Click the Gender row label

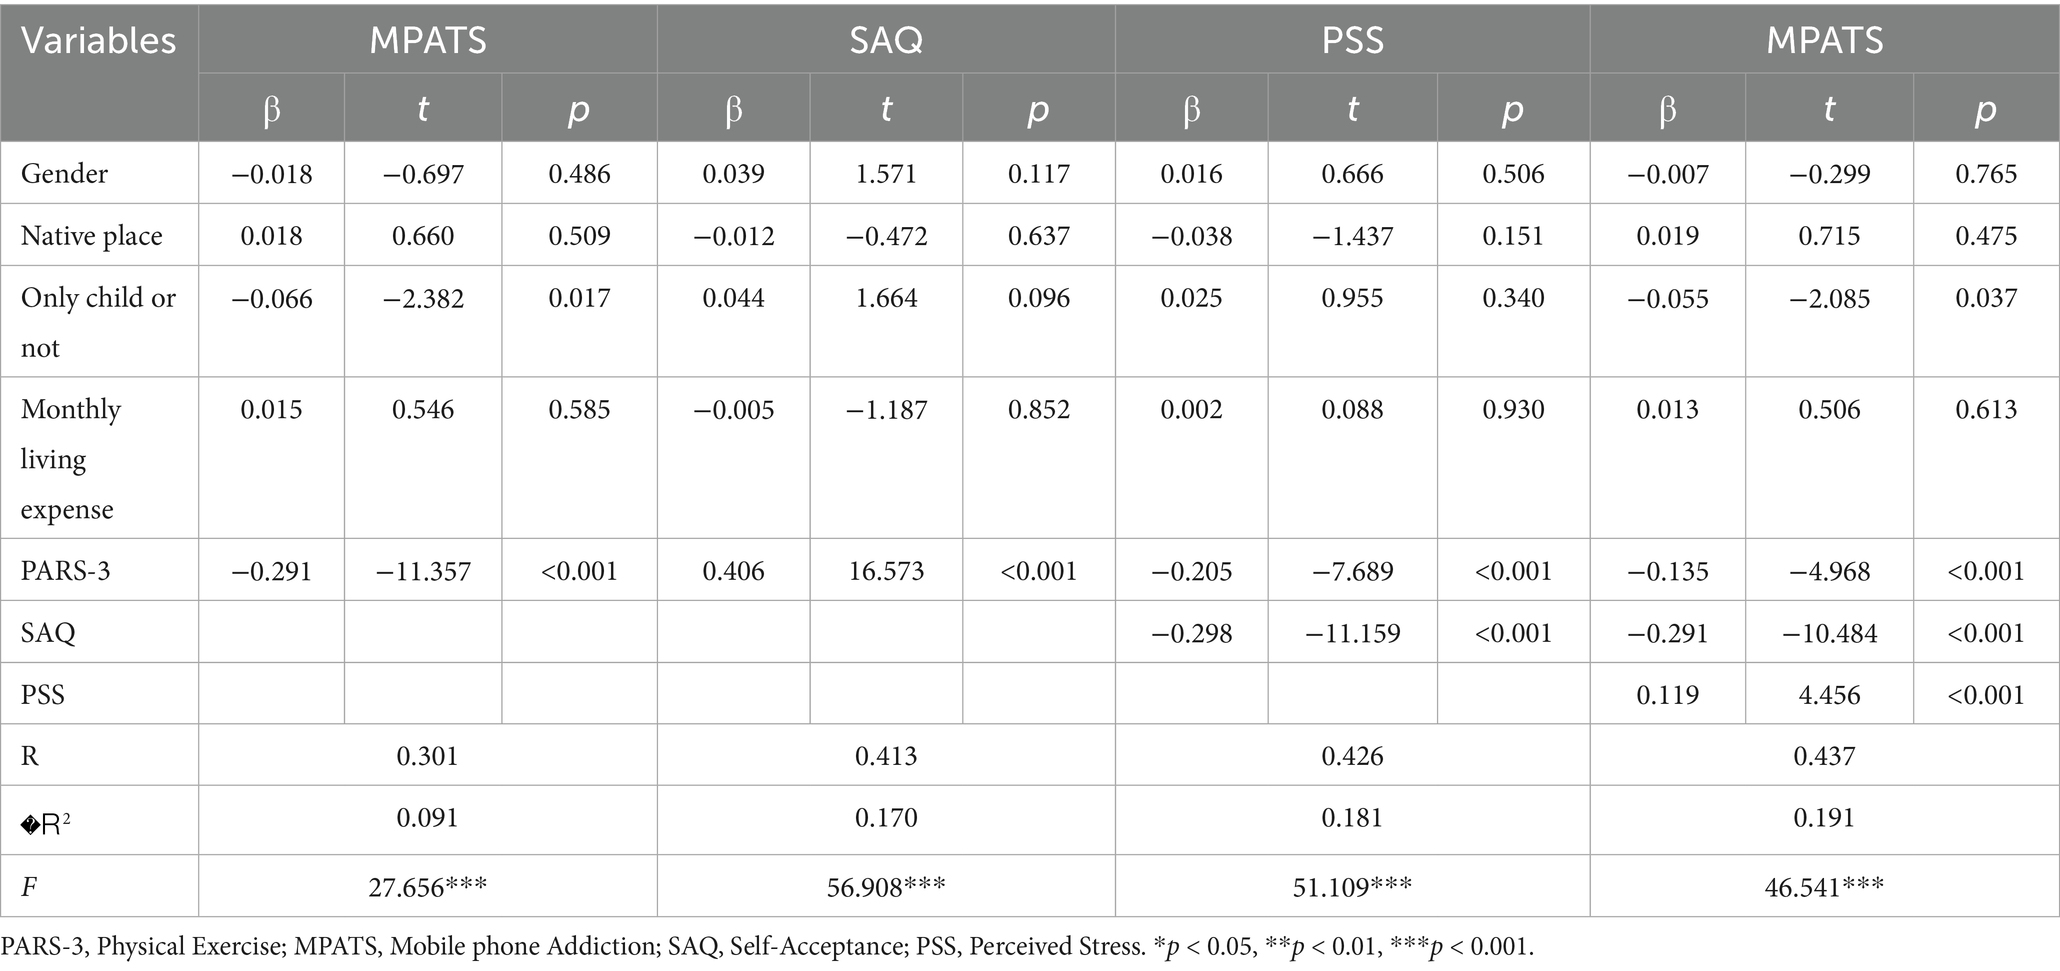click(64, 174)
